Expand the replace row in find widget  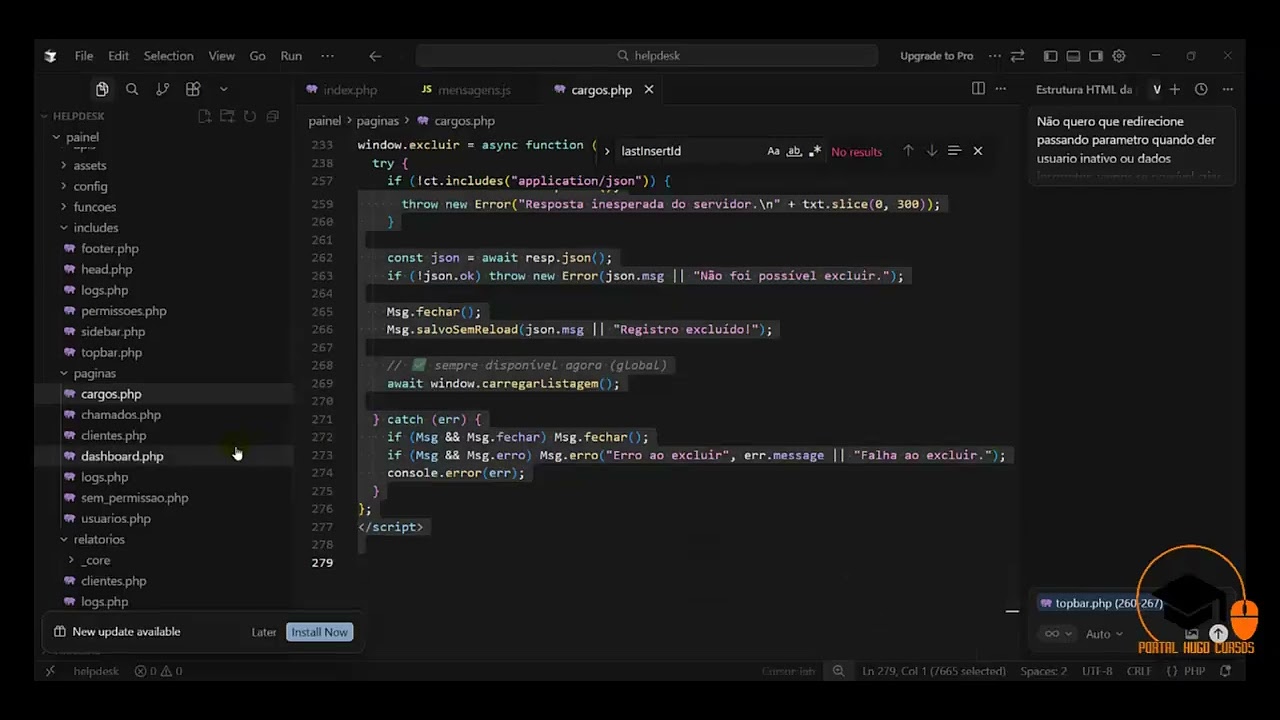(x=606, y=151)
